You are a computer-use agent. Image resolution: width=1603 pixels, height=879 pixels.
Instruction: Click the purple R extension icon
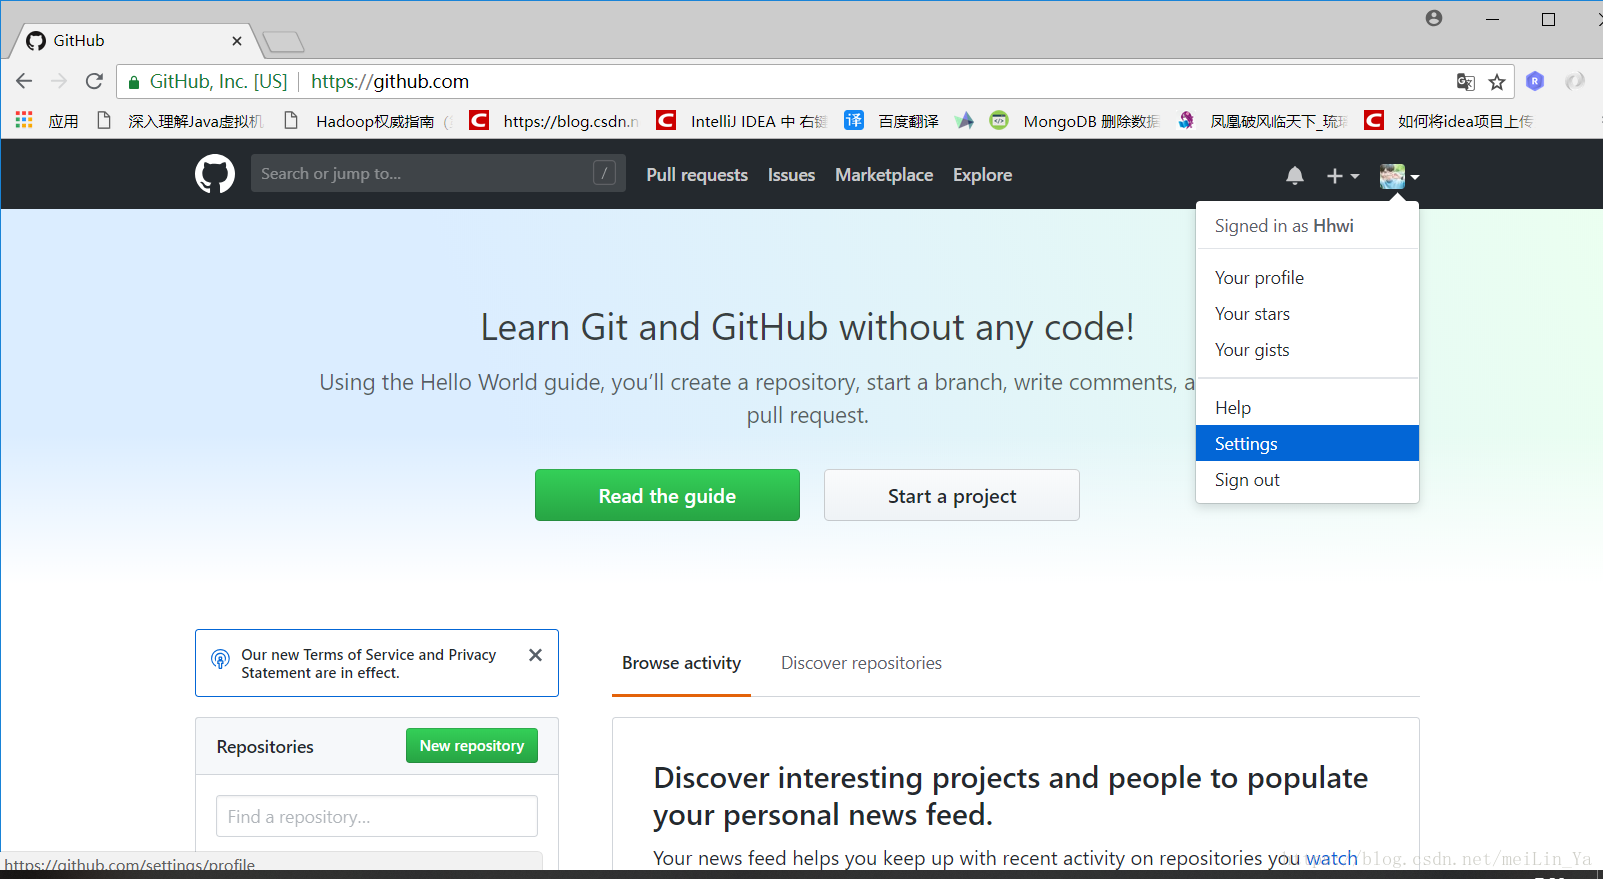pos(1535,81)
